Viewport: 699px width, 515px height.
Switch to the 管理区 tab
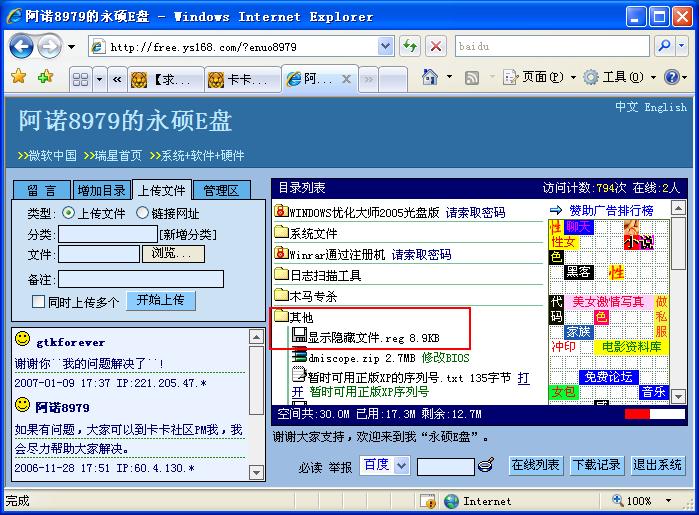click(221, 190)
